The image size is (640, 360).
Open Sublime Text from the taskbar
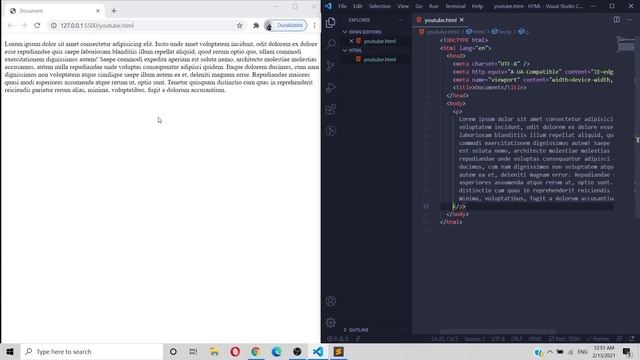339,351
